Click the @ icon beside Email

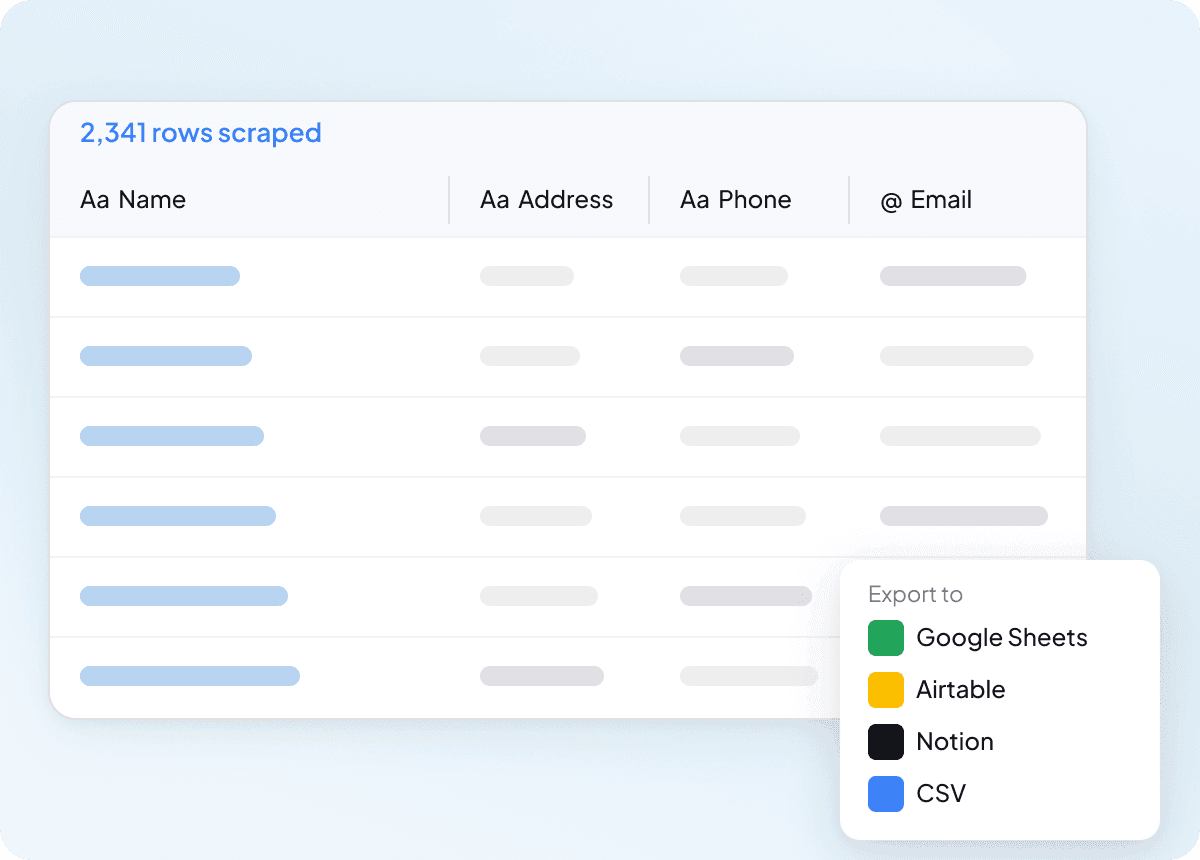point(891,200)
